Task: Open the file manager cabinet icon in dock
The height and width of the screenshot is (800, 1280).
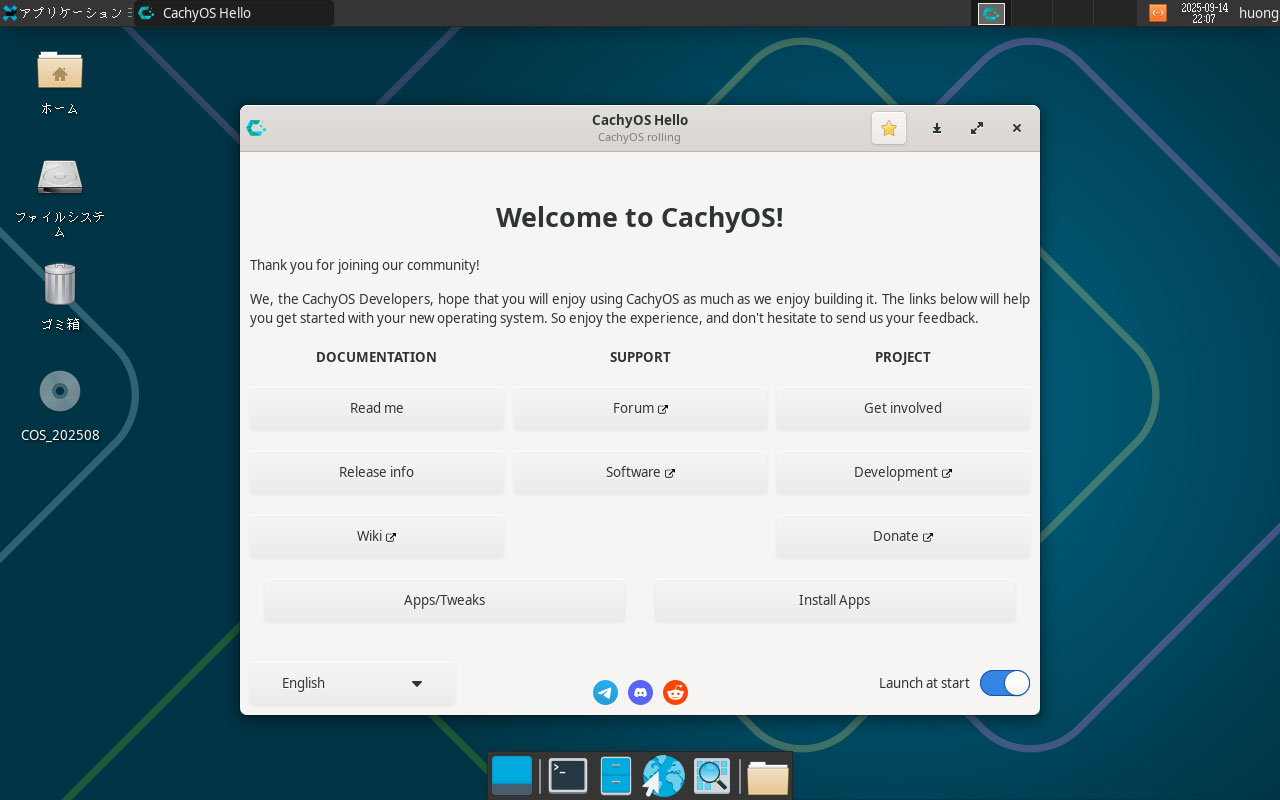Action: (x=616, y=776)
